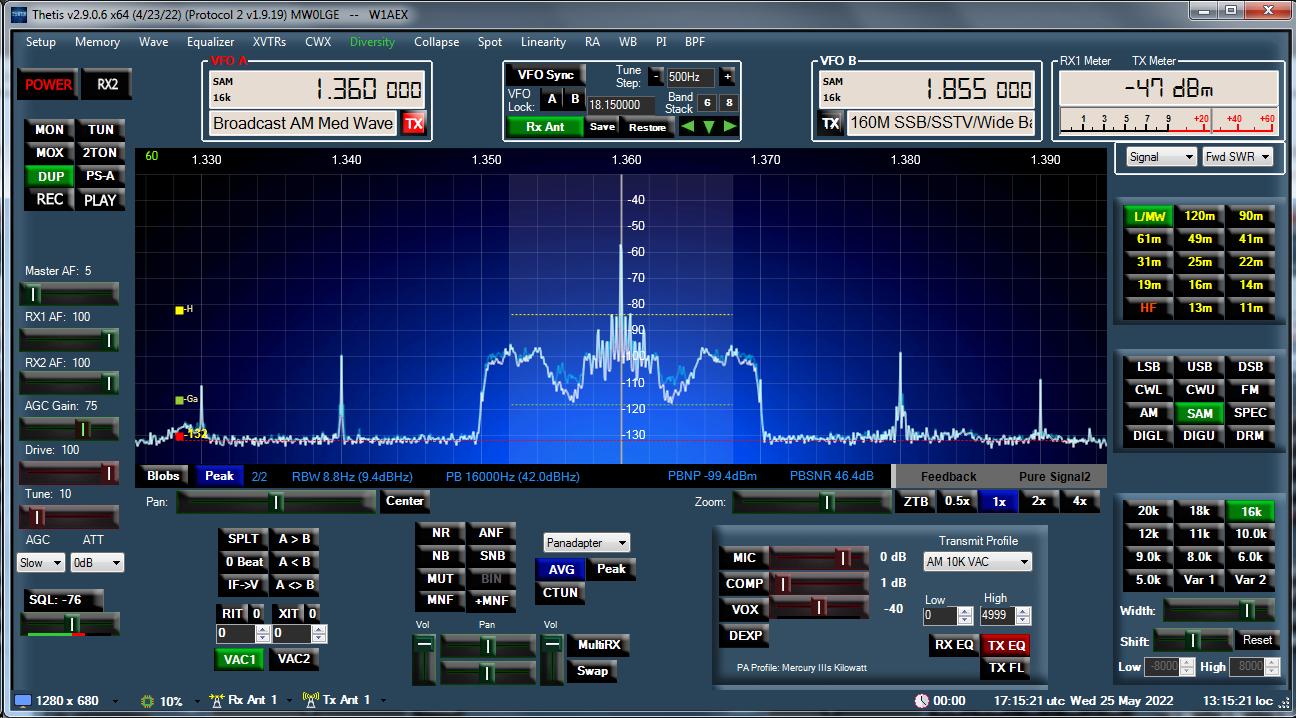1296x718 pixels.
Task: Click the right green band stack arrow
Action: pos(730,127)
